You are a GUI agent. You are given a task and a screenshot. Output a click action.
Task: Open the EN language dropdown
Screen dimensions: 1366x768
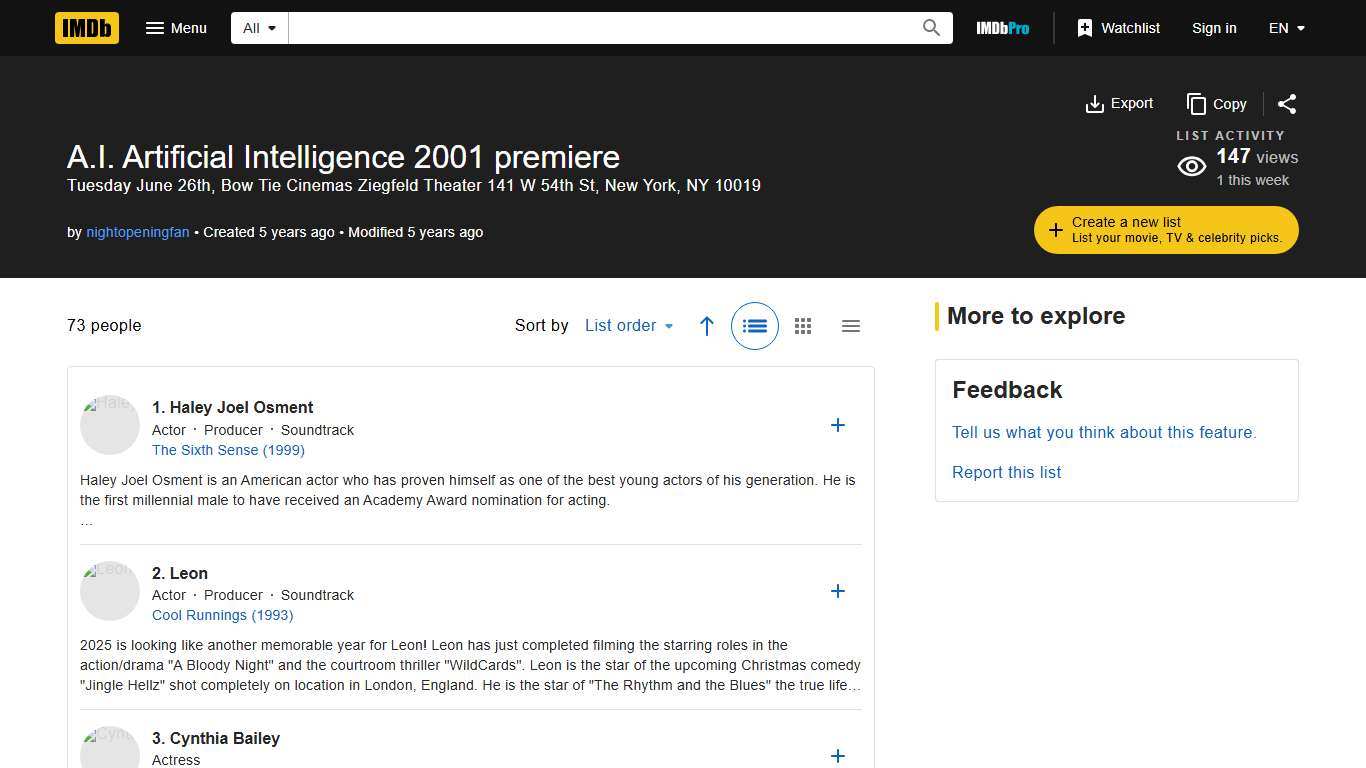tap(1287, 28)
